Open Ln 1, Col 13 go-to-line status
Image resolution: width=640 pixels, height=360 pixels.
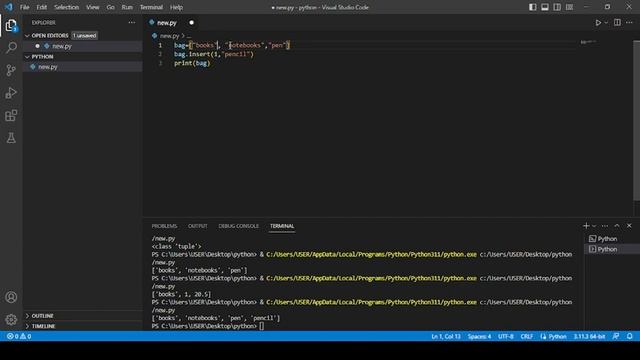[x=446, y=336]
